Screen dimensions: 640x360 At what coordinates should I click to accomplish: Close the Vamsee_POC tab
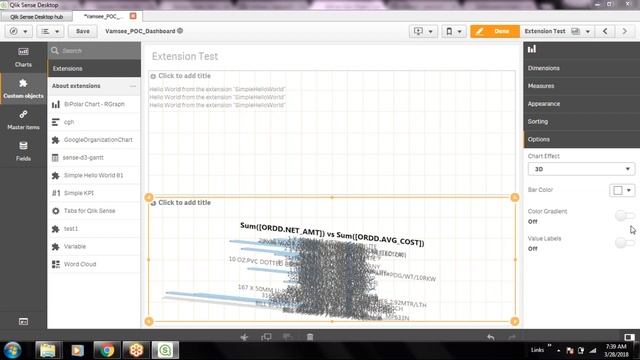[133, 16]
